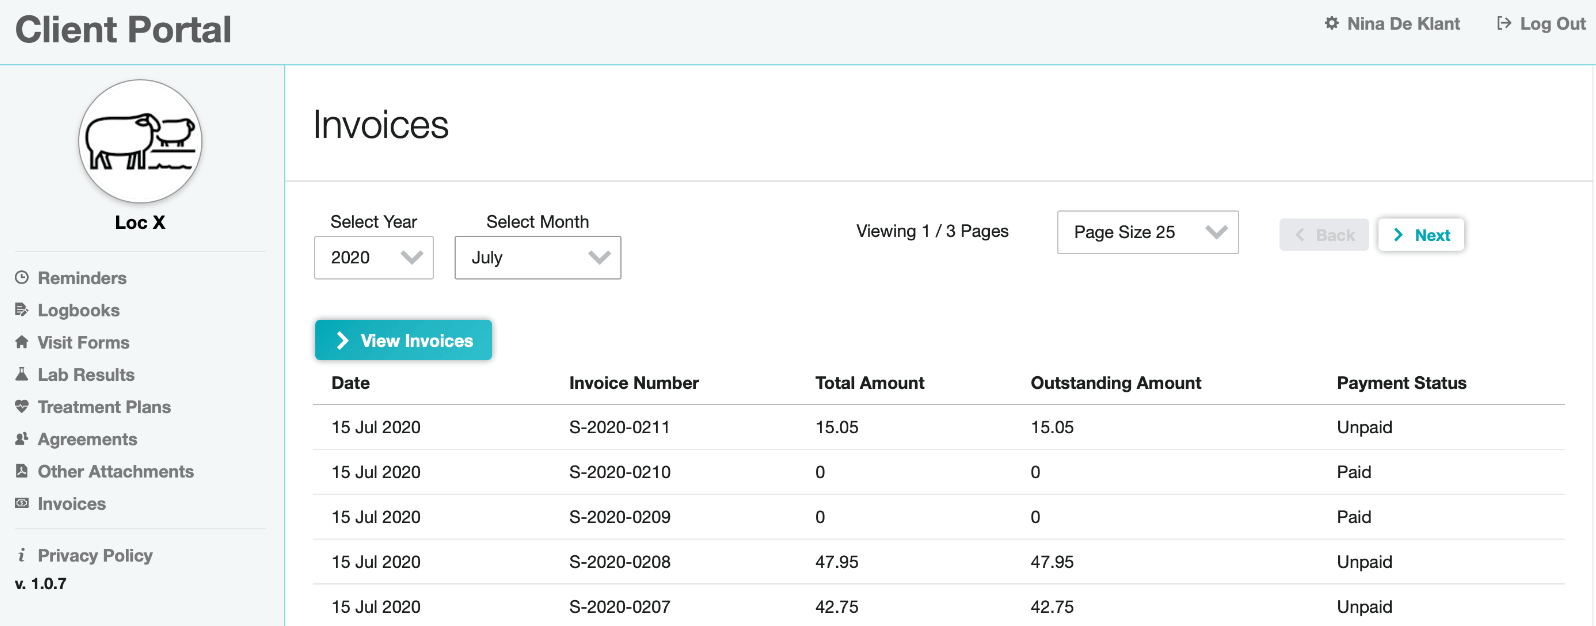Click the Loc X name under the logo
Viewport: 1596px width, 626px height.
click(140, 222)
